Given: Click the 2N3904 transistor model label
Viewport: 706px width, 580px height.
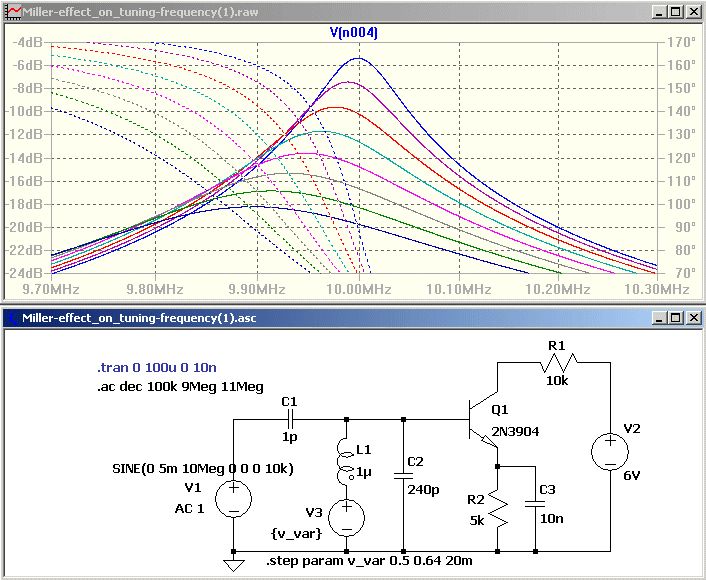Looking at the screenshot, I should 515,431.
